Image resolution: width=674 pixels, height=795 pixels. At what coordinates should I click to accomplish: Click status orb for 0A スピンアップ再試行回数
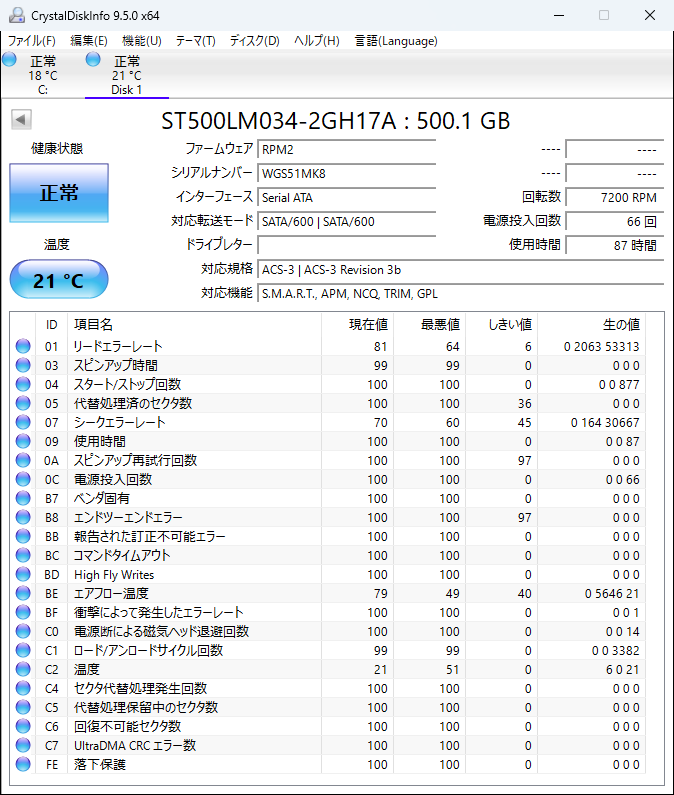pyautogui.click(x=23, y=460)
